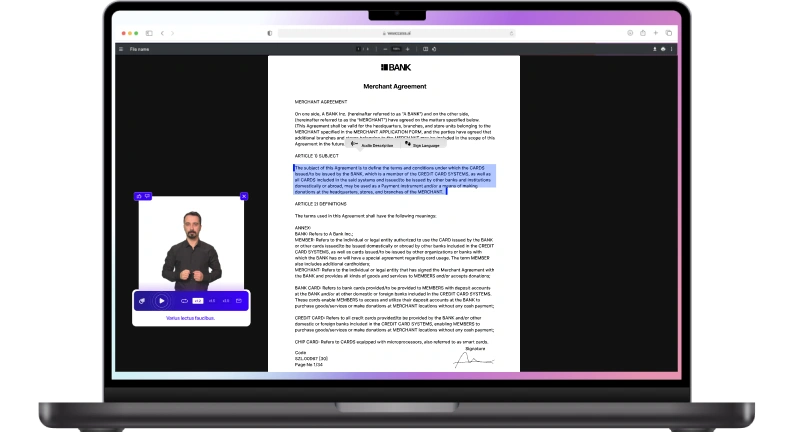Open a new browser tab with plus
The image size is (806, 432).
(657, 33)
